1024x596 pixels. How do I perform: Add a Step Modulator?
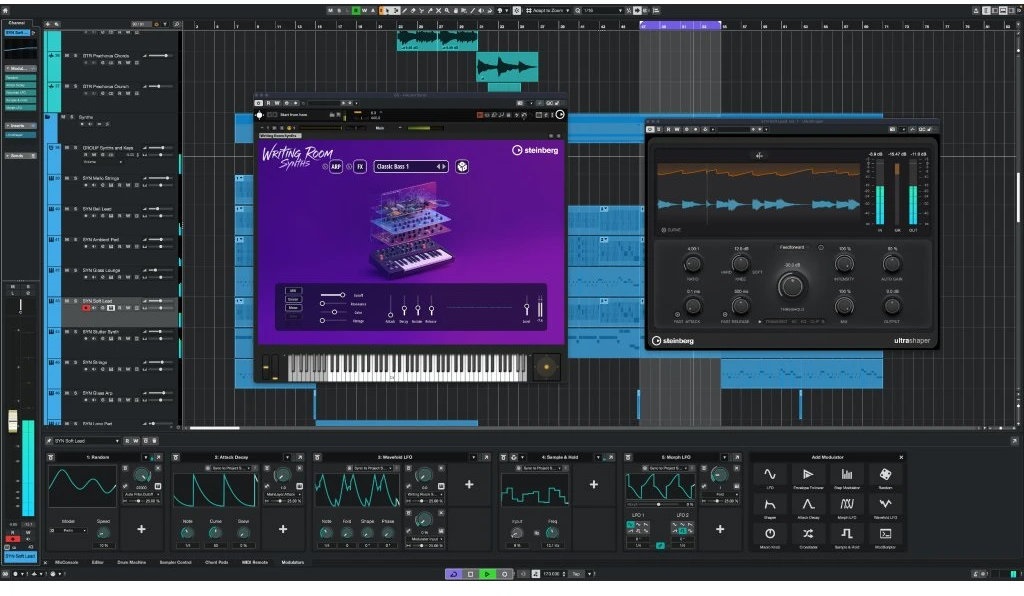point(847,475)
